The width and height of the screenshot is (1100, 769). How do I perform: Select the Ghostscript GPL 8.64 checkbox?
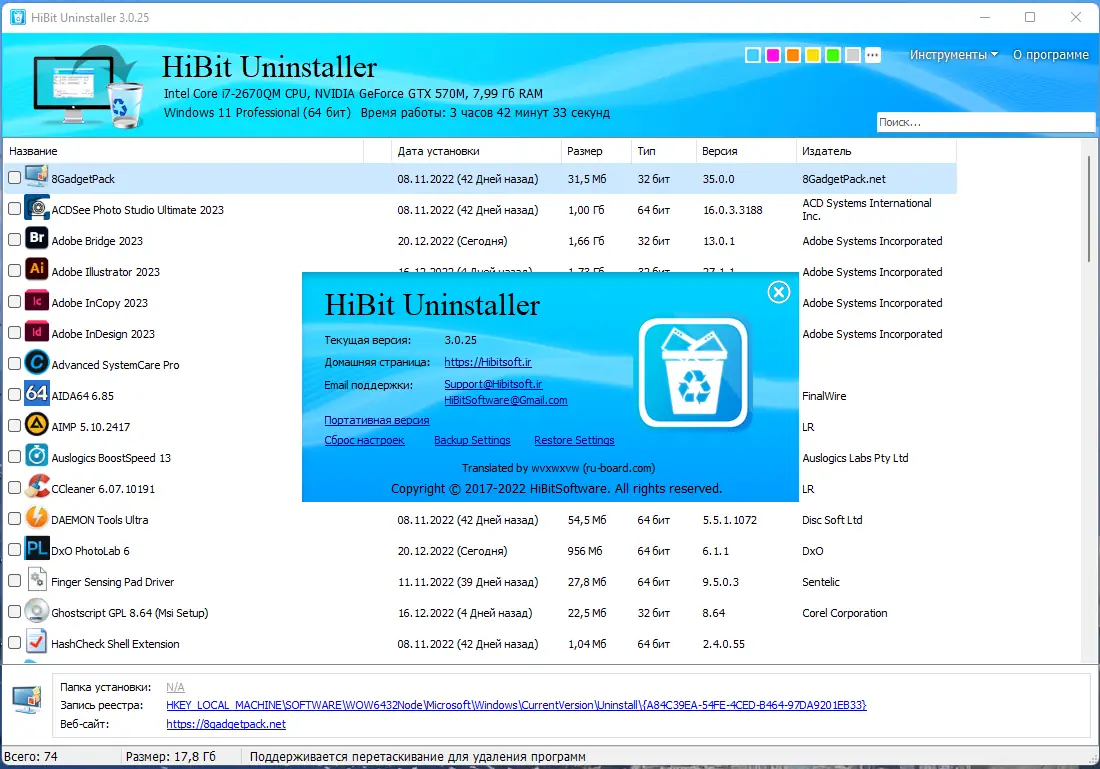(x=15, y=612)
